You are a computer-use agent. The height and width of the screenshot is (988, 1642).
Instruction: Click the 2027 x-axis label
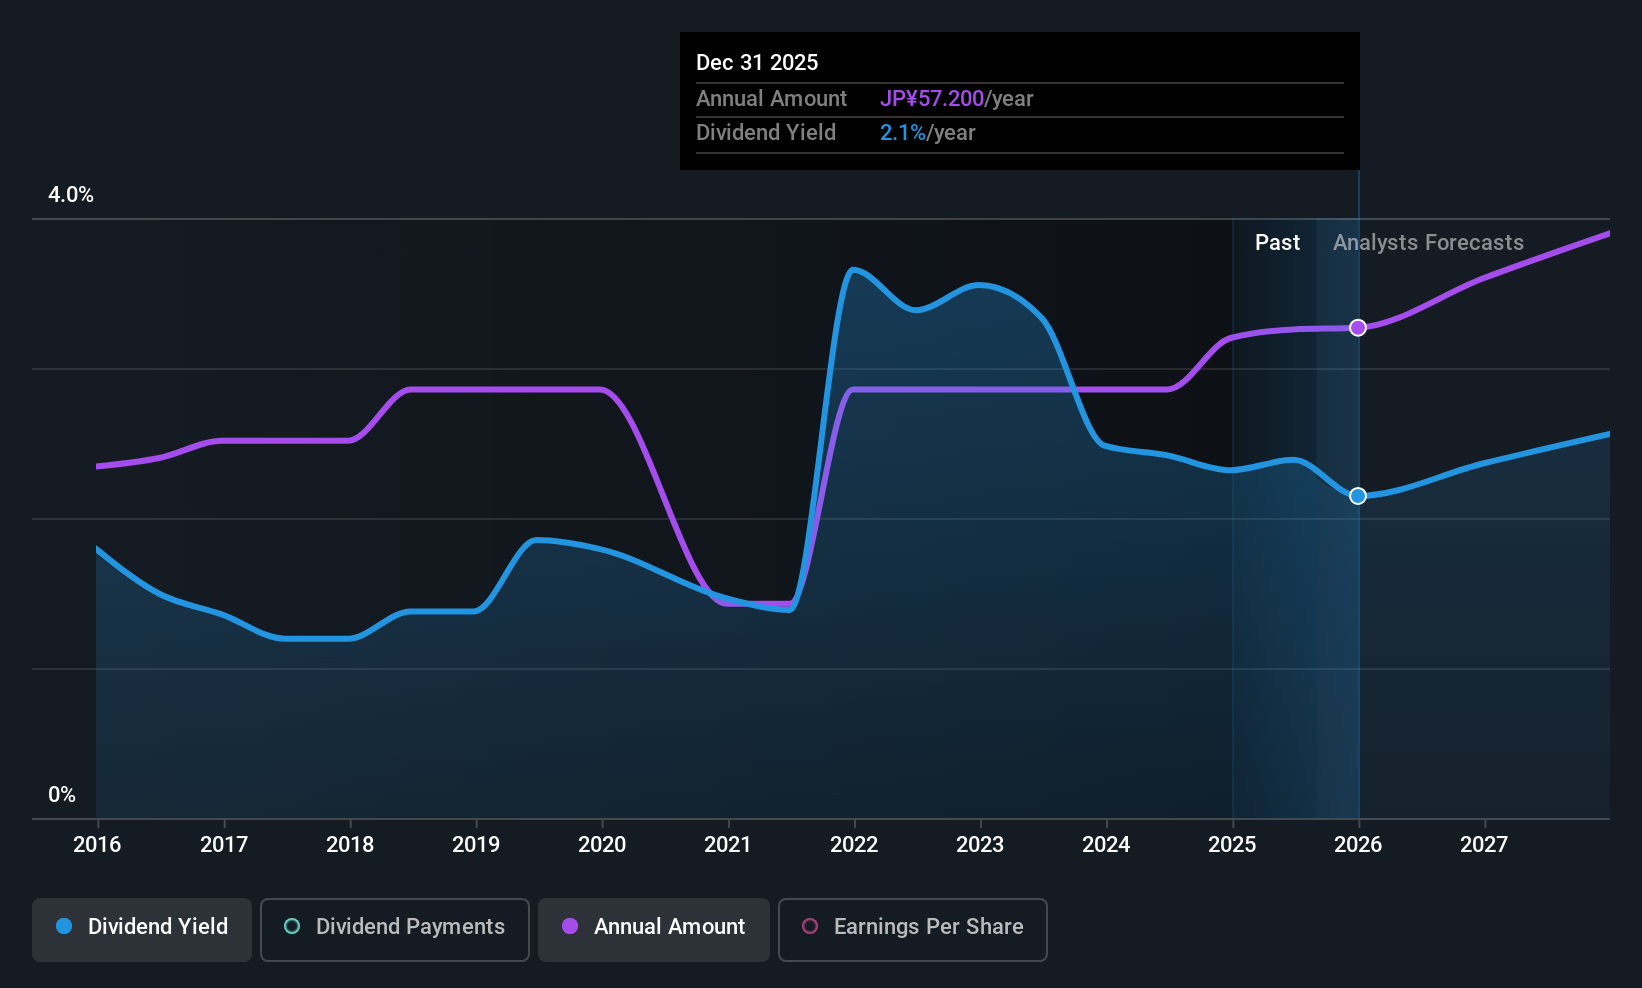tap(1484, 845)
